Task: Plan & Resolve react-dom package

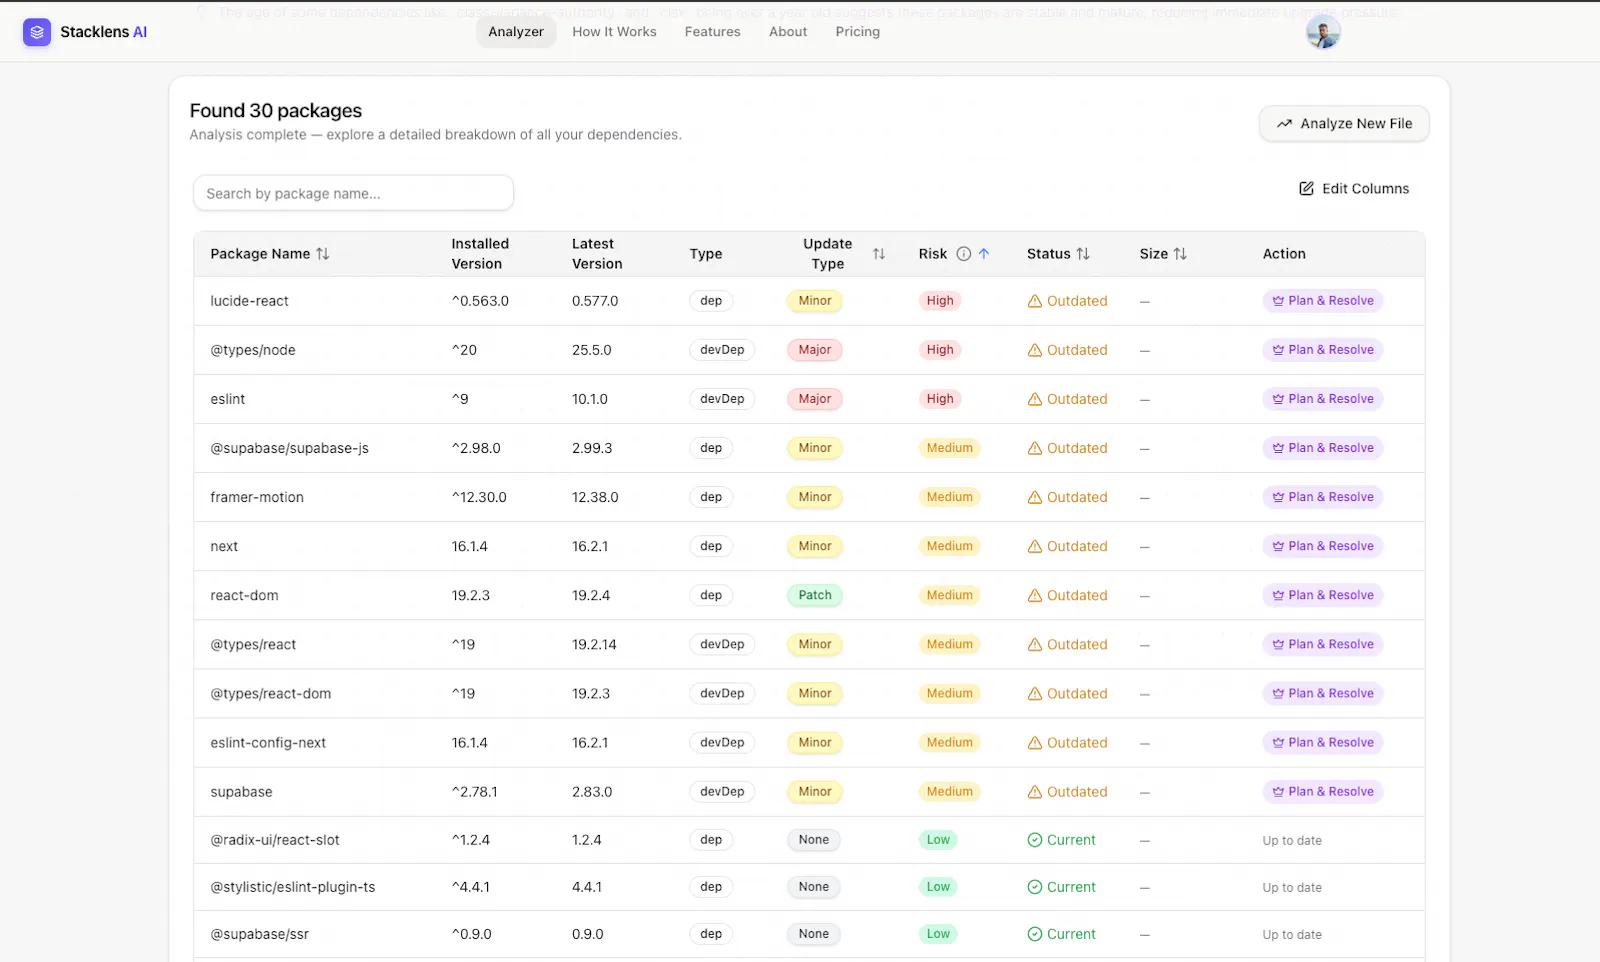Action: point(1322,595)
